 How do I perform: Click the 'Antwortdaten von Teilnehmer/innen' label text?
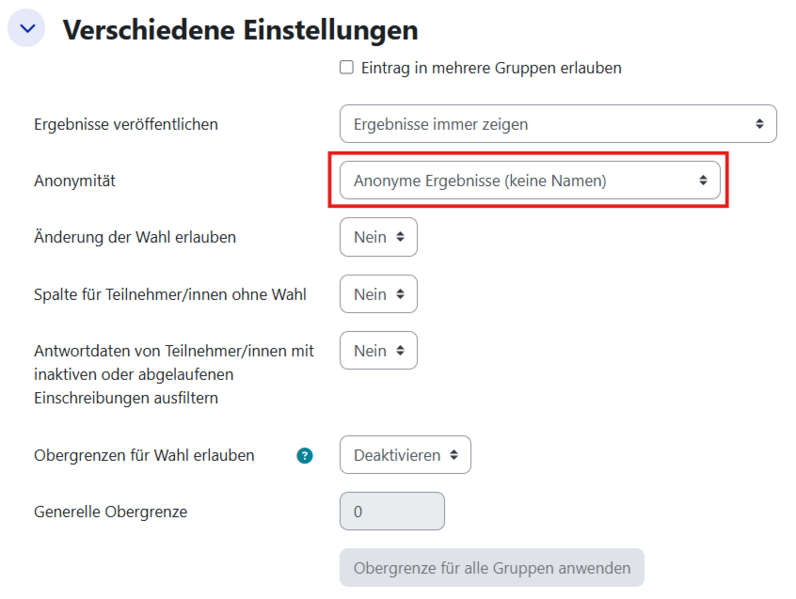[x=174, y=351]
